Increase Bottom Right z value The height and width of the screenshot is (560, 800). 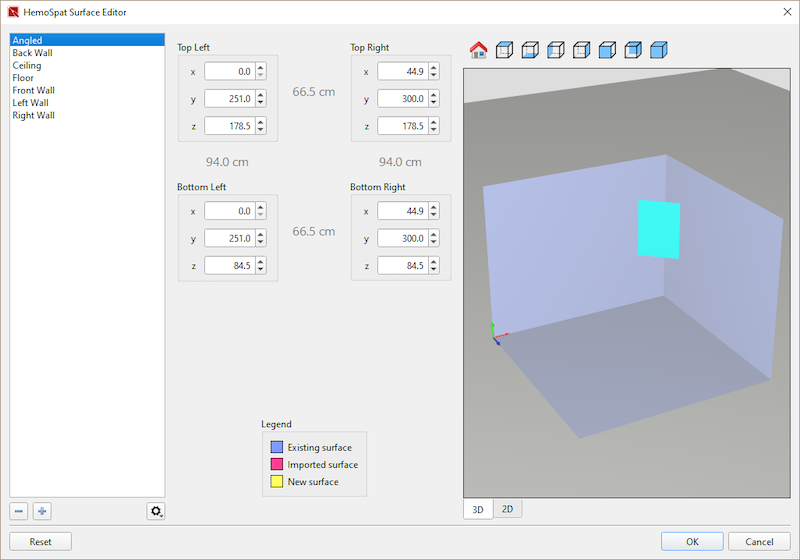[434, 262]
